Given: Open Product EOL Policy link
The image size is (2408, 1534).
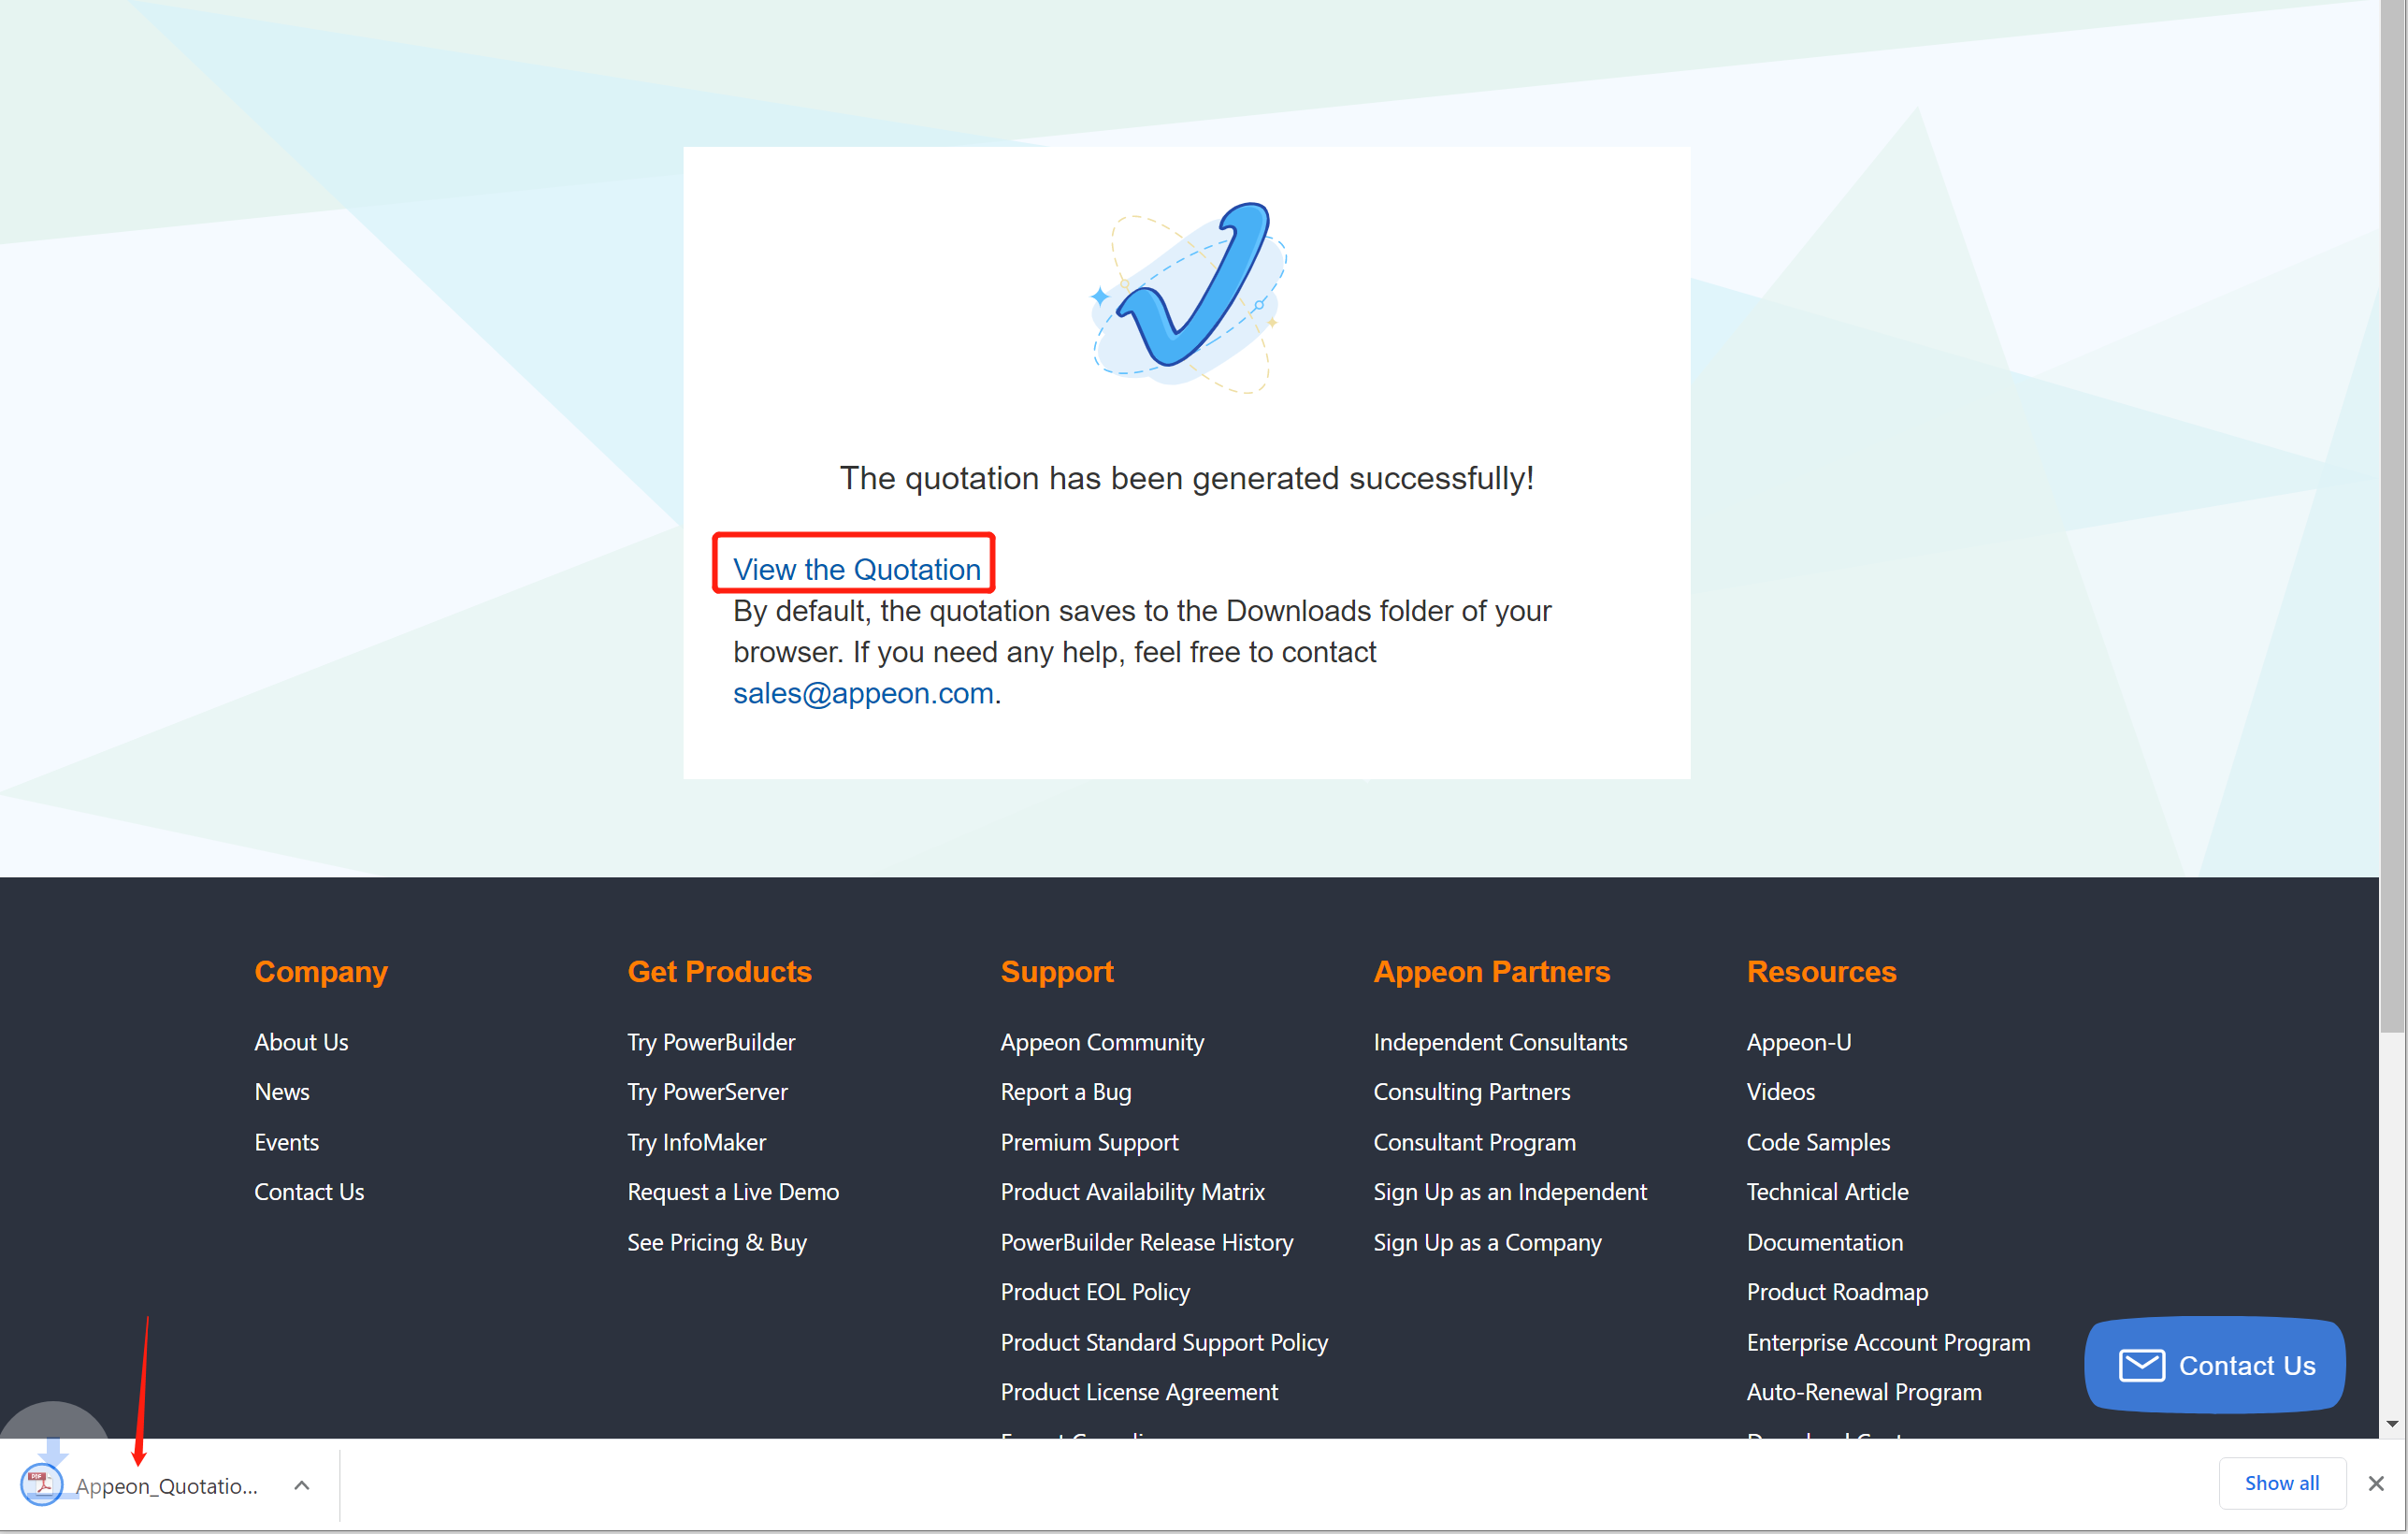Looking at the screenshot, I should 1095,1291.
